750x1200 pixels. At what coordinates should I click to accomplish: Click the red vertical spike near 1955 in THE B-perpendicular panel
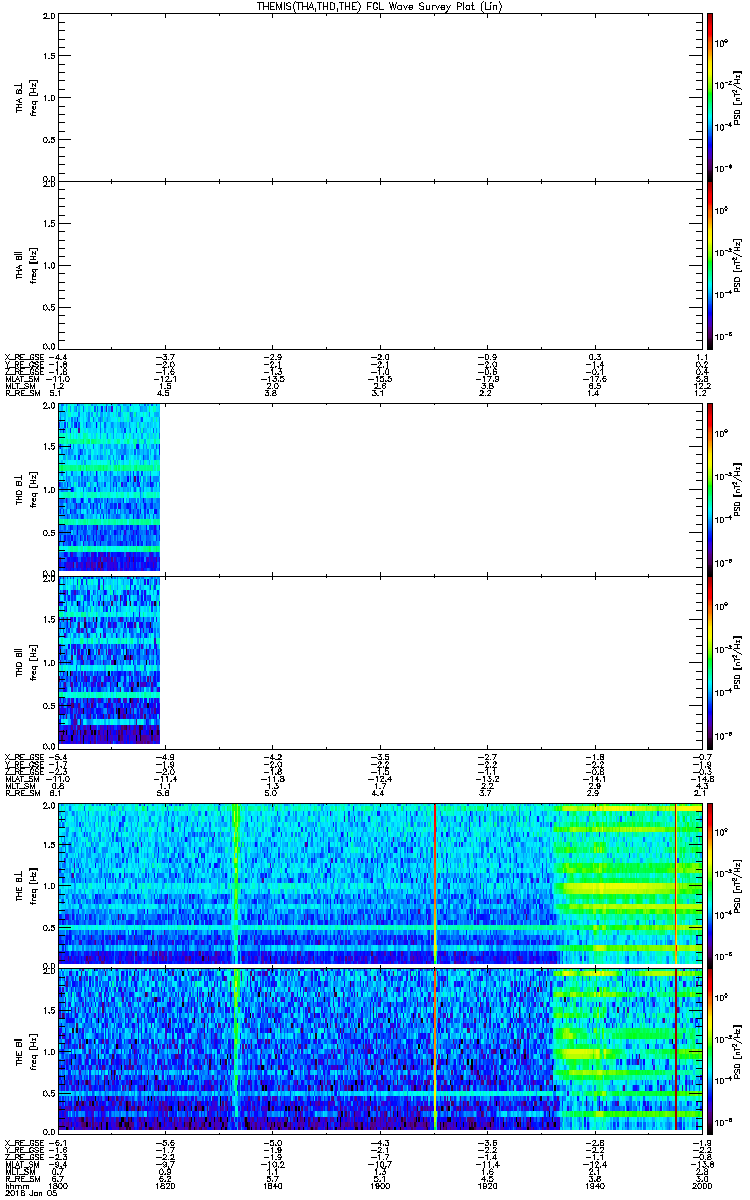[x=676, y=883]
